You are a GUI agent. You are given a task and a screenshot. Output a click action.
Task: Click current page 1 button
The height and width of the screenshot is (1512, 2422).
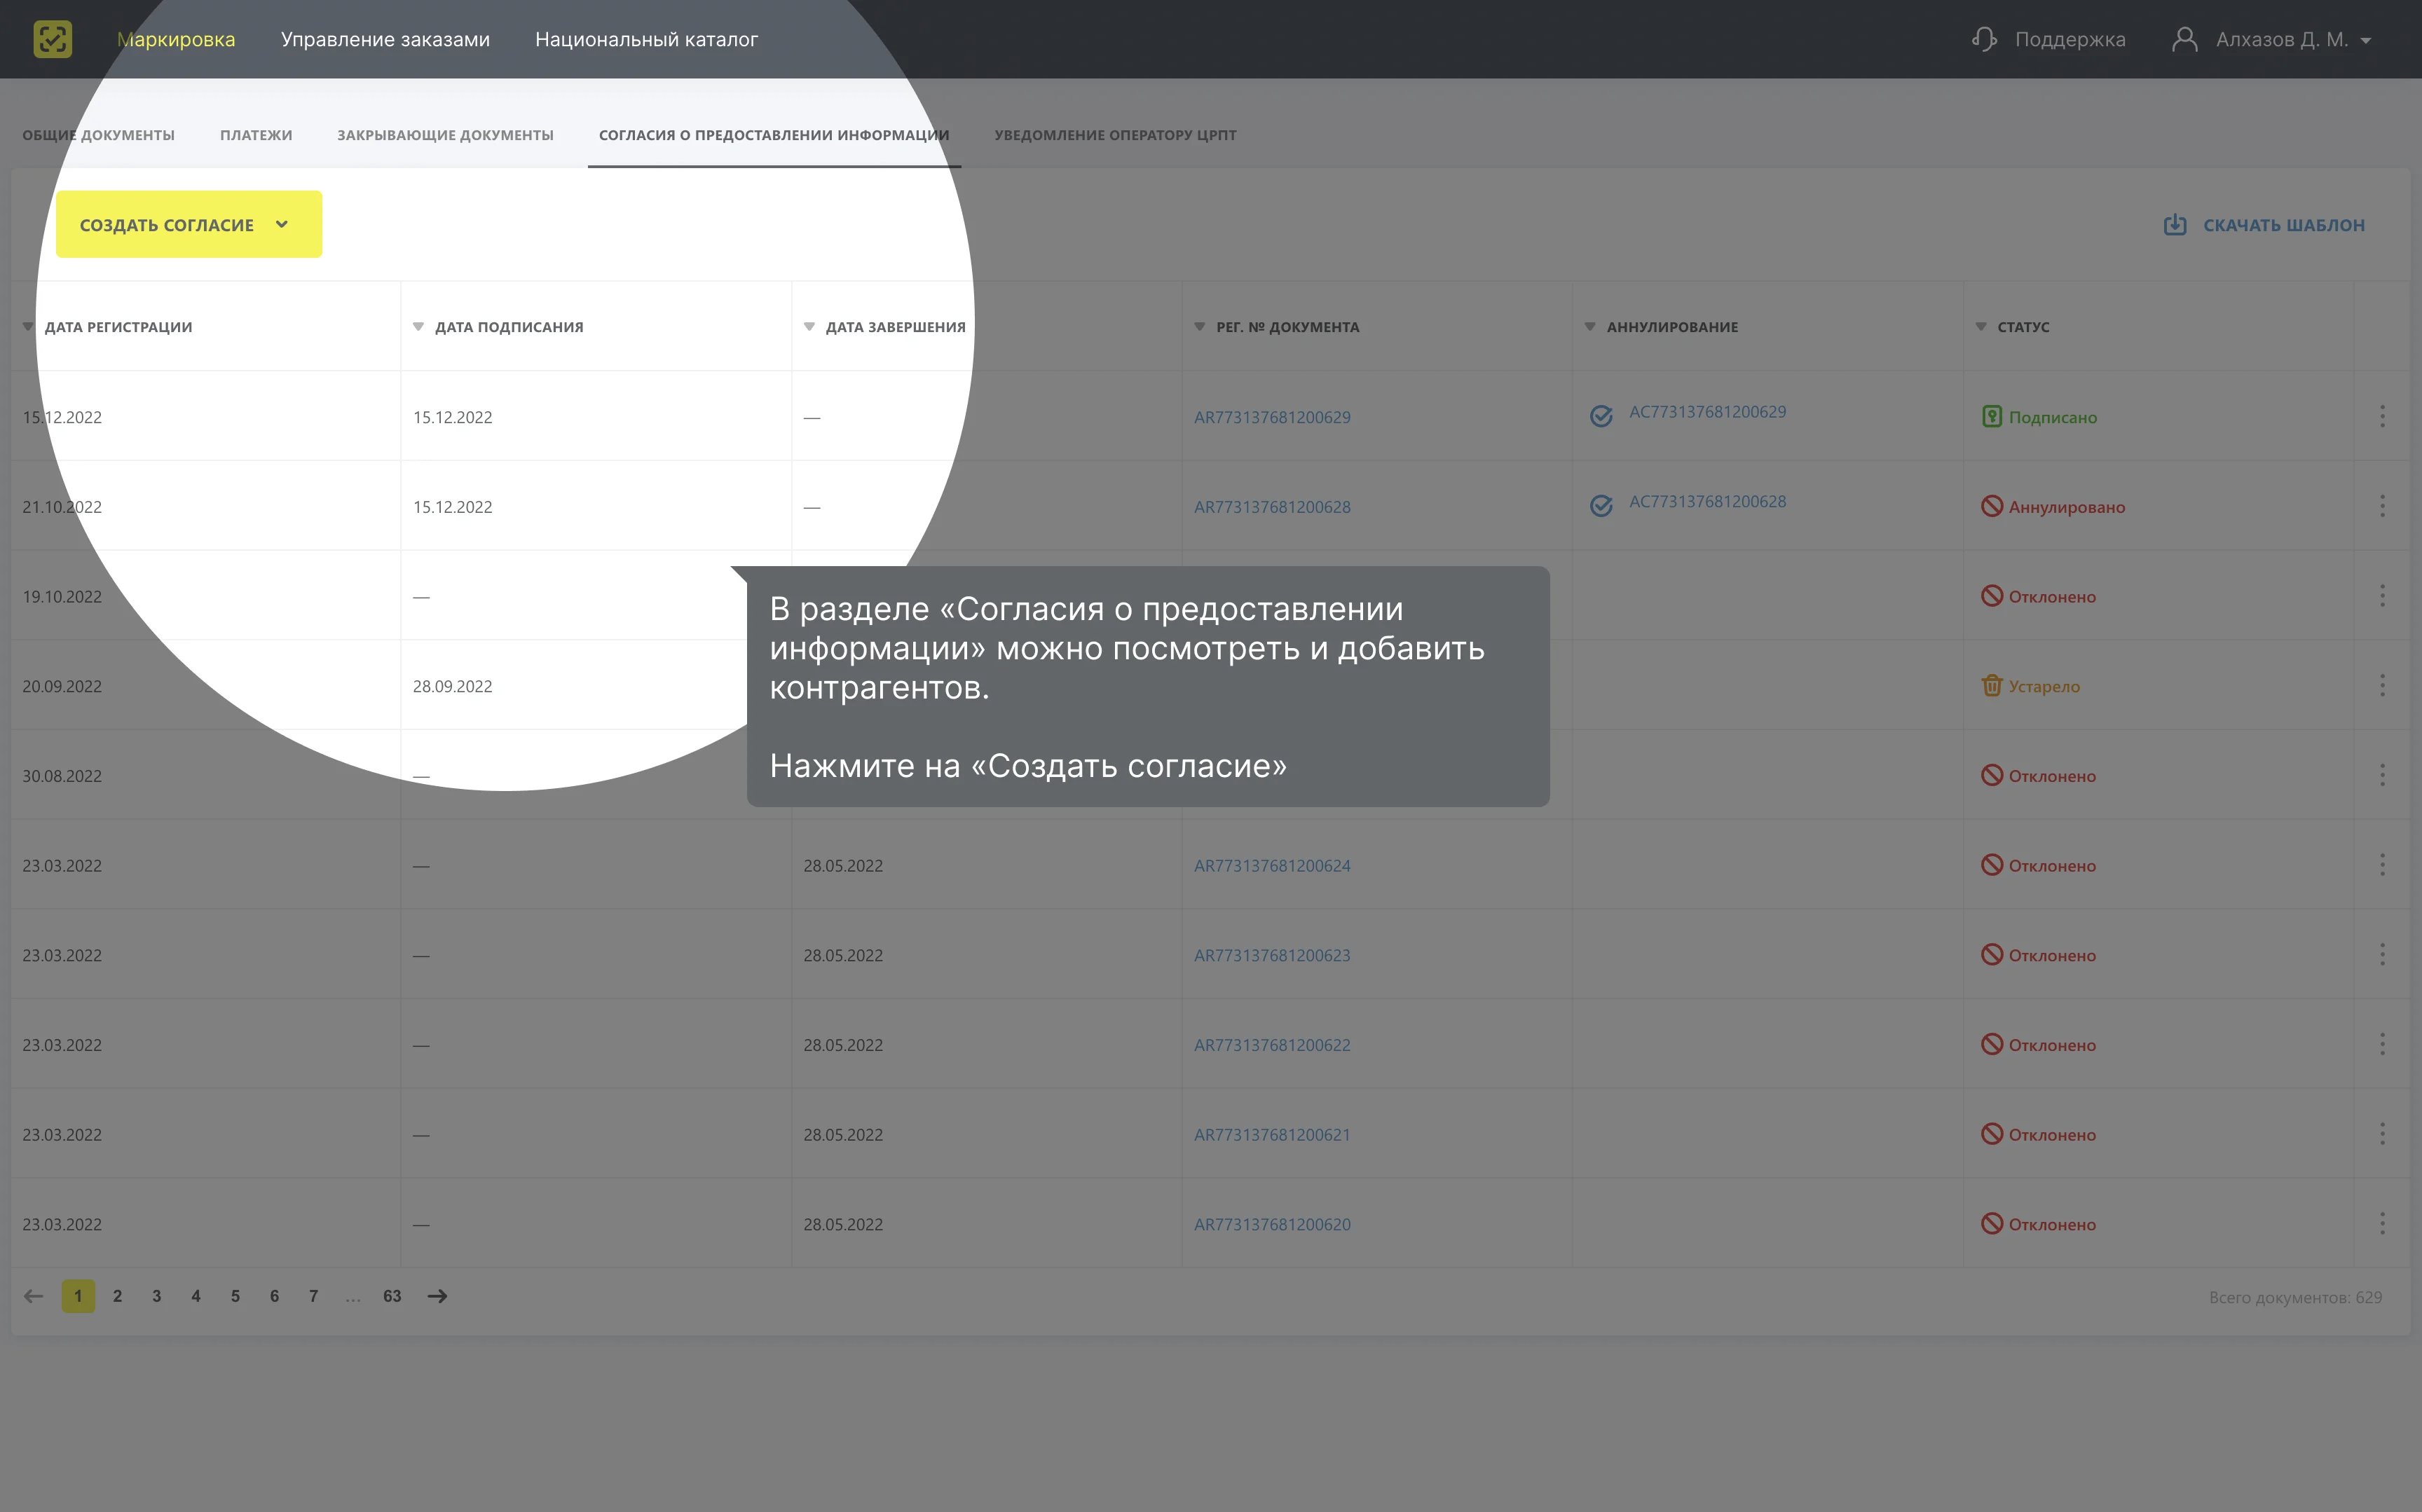pos(78,1296)
